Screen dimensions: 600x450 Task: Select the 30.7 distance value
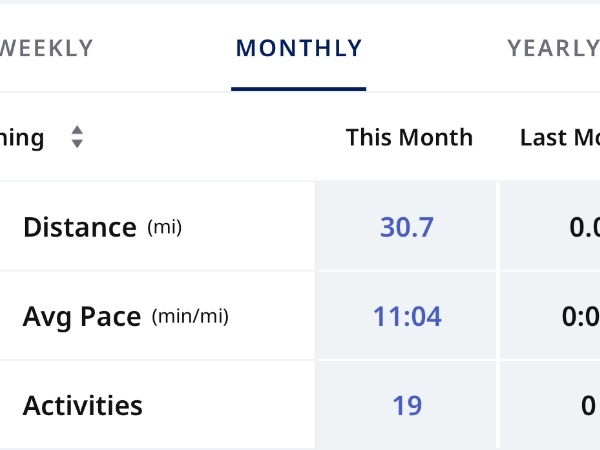pyautogui.click(x=407, y=227)
